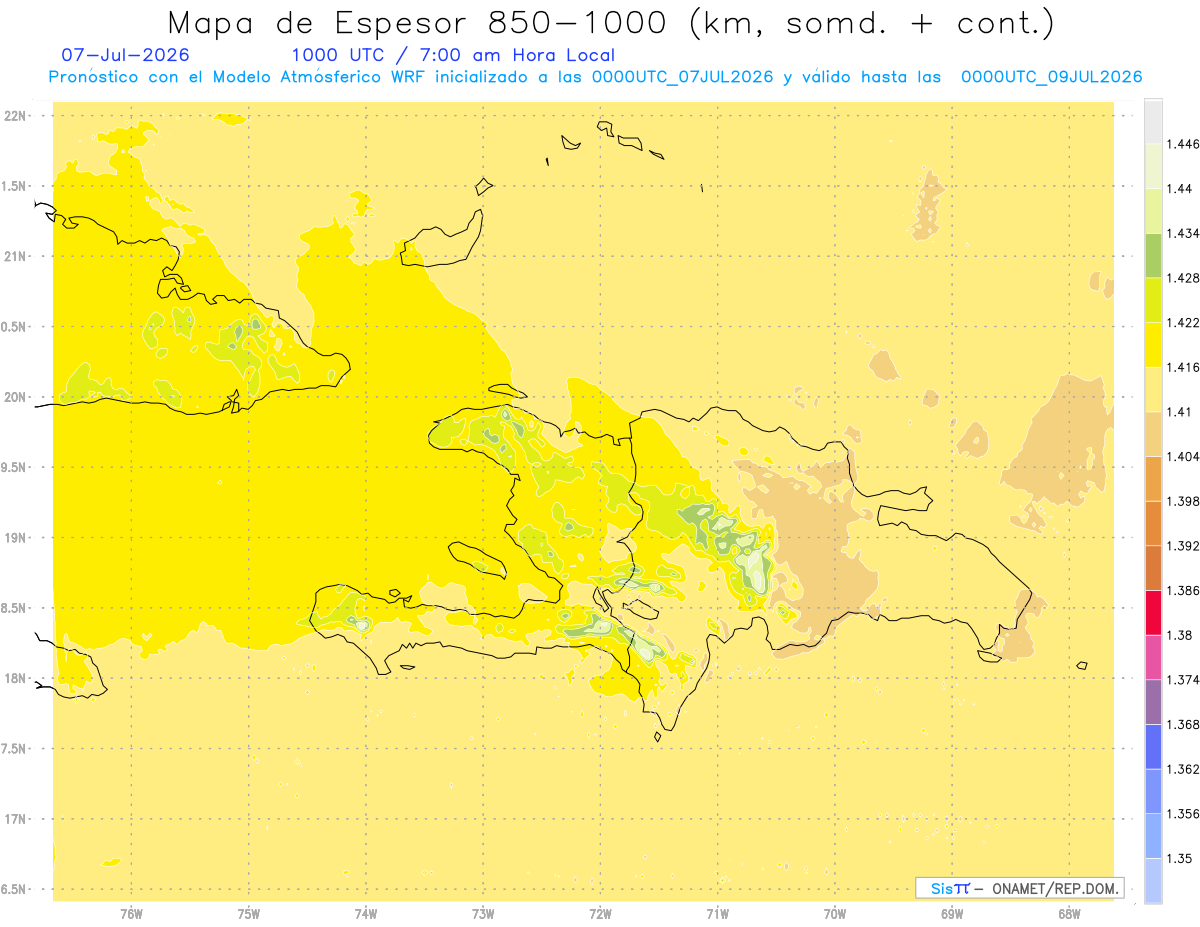This screenshot has width=1200, height=927.
Task: Click the green legend band between 1.428 and 1.434
Action: click(x=1153, y=255)
